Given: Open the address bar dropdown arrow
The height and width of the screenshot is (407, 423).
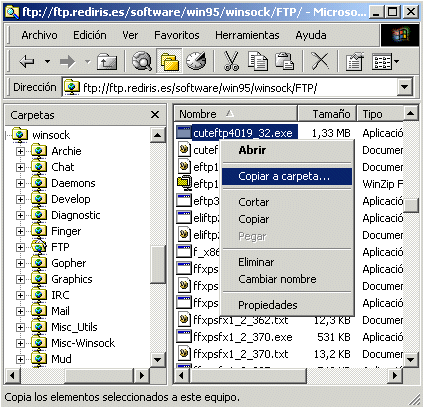Looking at the screenshot, I should 405,87.
